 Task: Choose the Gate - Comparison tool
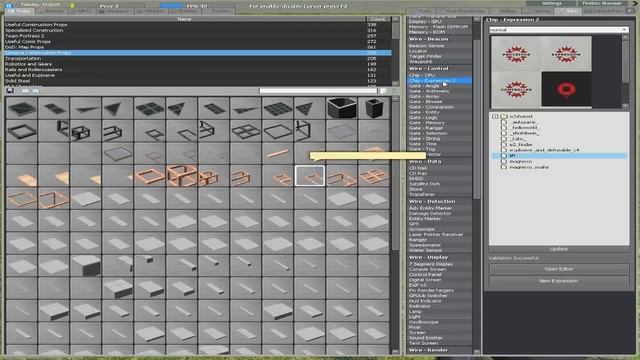click(x=440, y=107)
